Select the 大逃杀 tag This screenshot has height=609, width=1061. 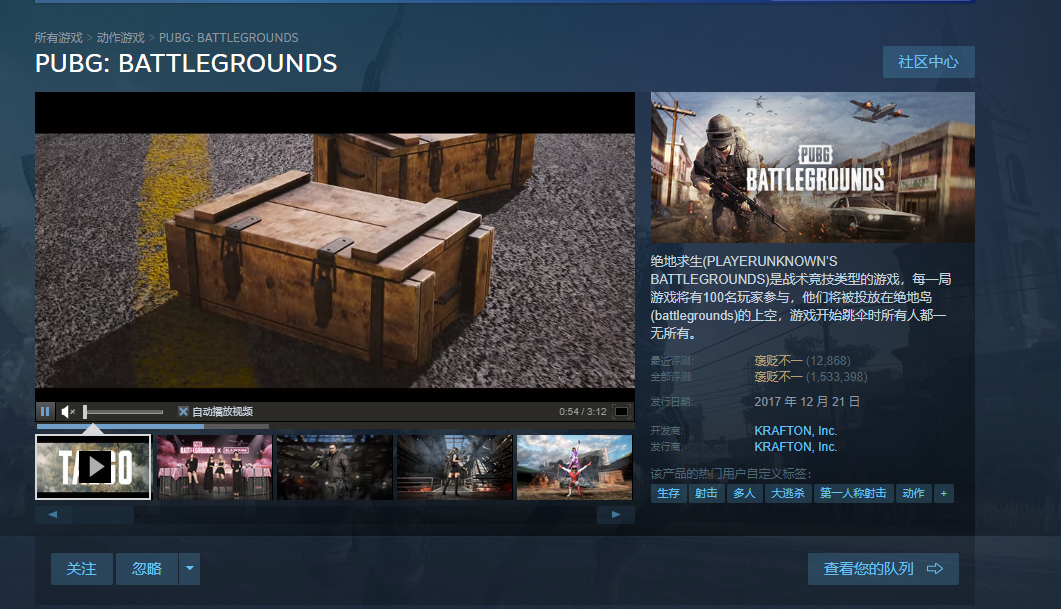point(788,493)
